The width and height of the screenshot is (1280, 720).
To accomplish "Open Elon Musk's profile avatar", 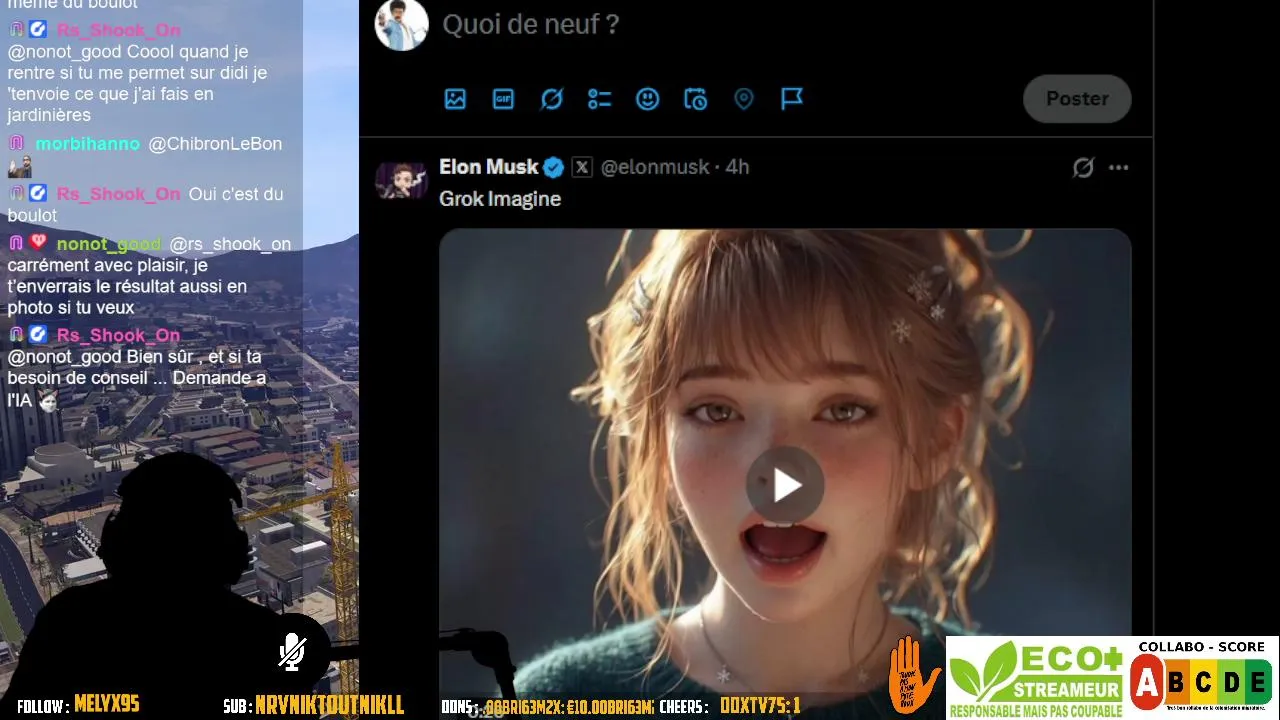I will coord(401,181).
